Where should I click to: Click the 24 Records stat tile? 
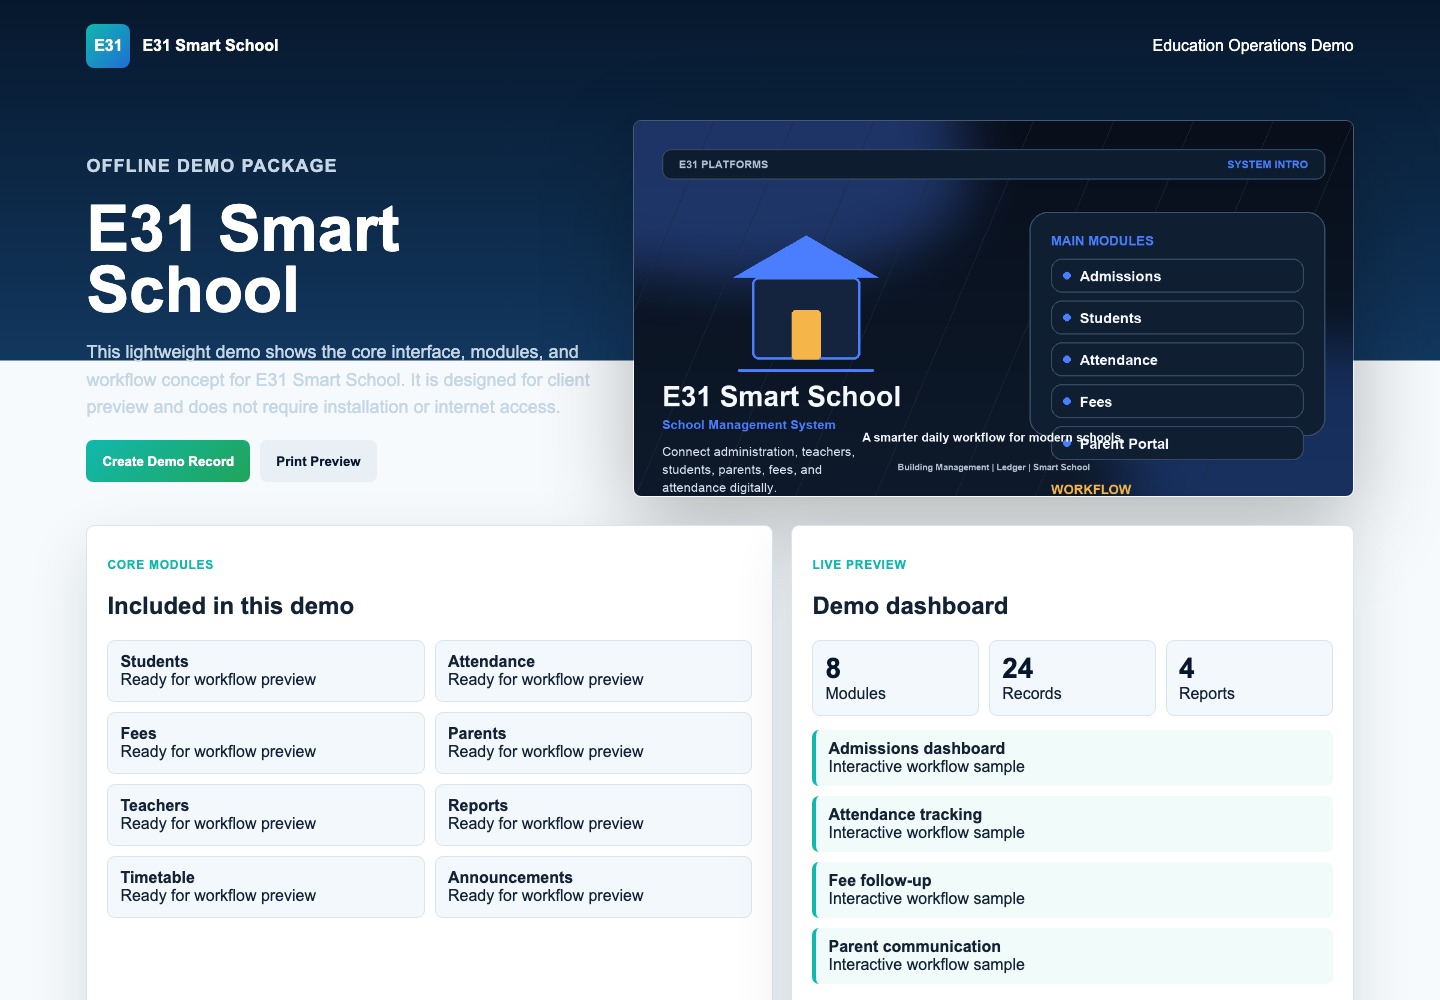coord(1072,678)
